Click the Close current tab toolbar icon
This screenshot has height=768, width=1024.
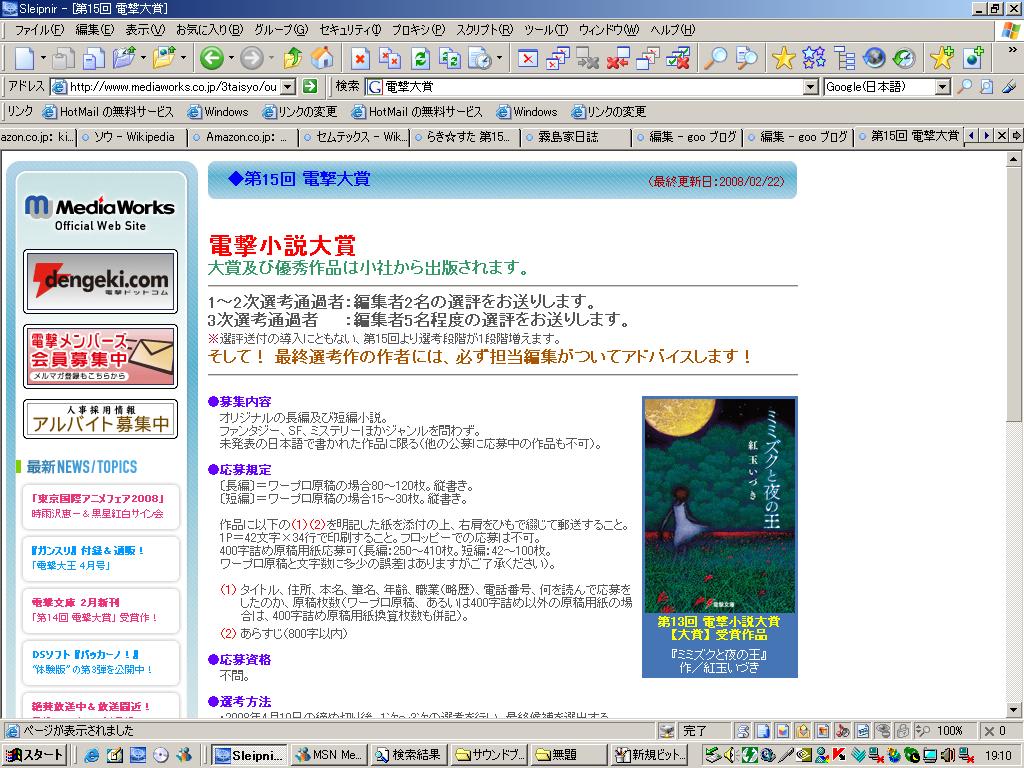pyautogui.click(x=528, y=58)
